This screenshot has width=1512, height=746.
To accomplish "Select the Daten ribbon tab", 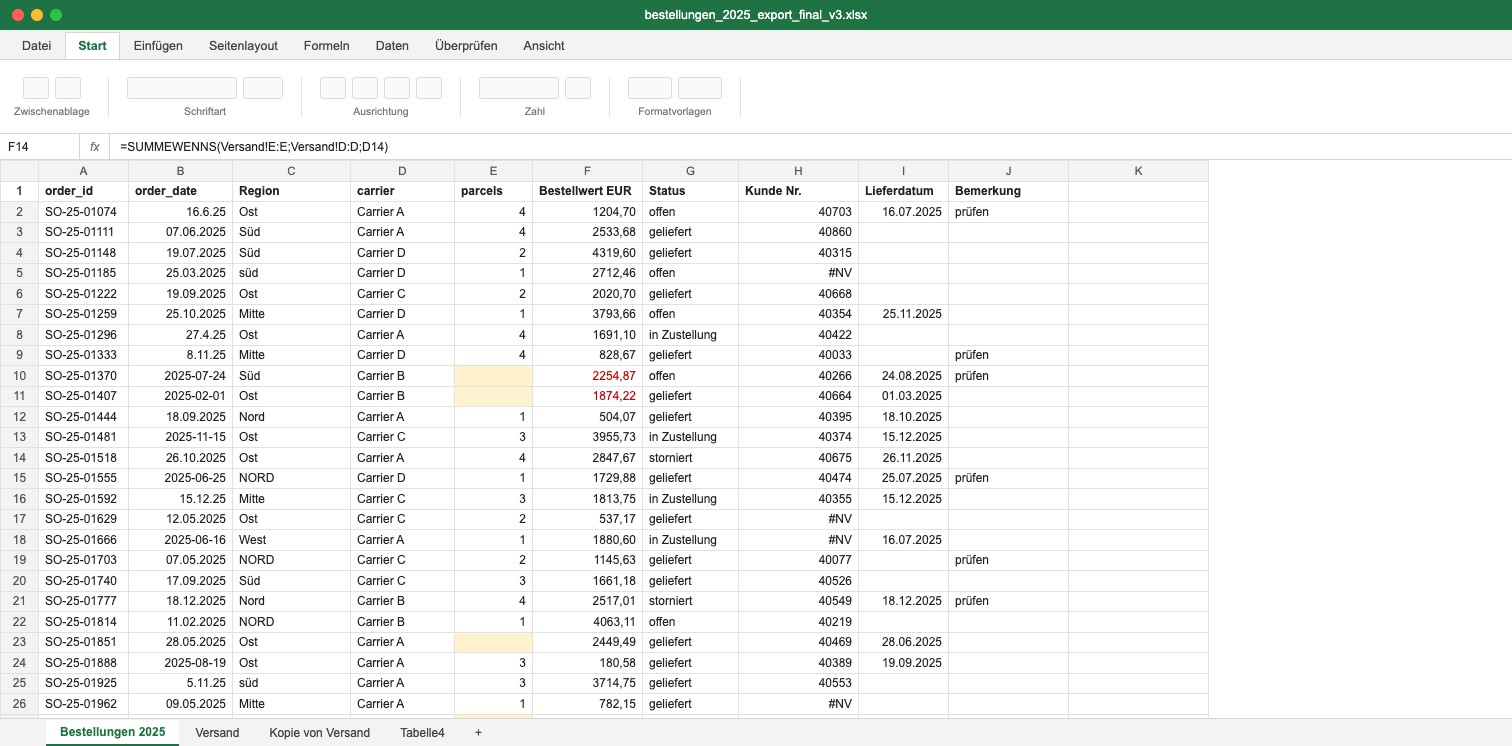I will point(392,45).
